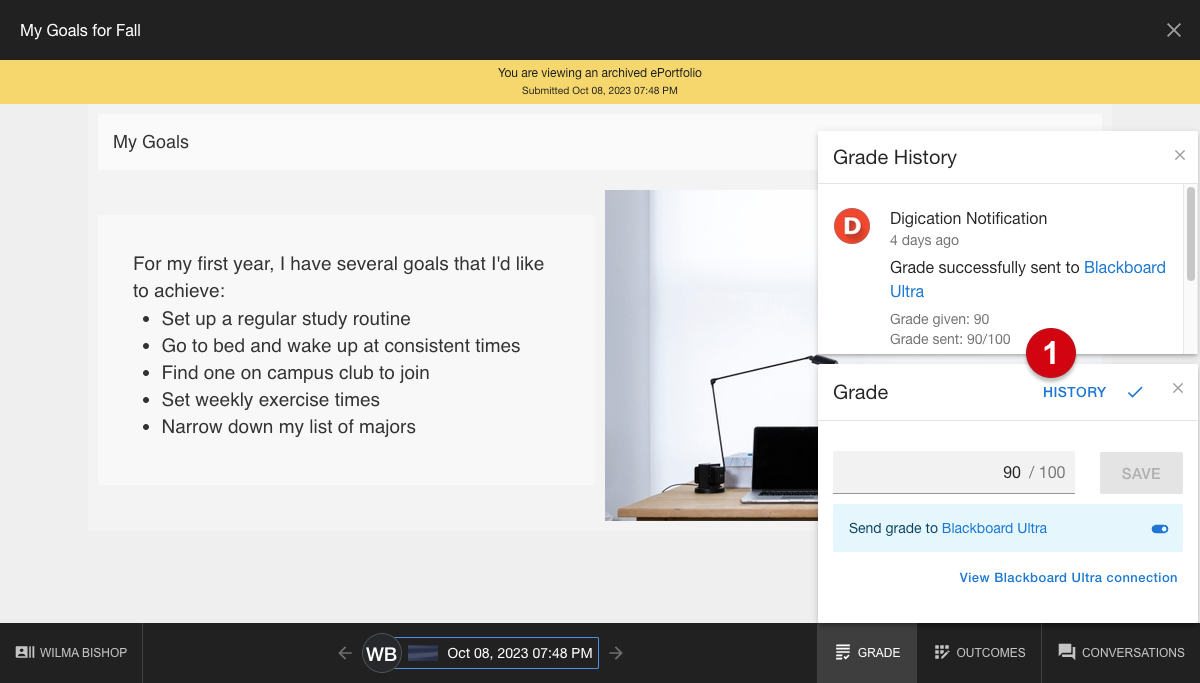Click 'Set up a regular study routine' text
The height and width of the screenshot is (683, 1200).
pyautogui.click(x=286, y=319)
